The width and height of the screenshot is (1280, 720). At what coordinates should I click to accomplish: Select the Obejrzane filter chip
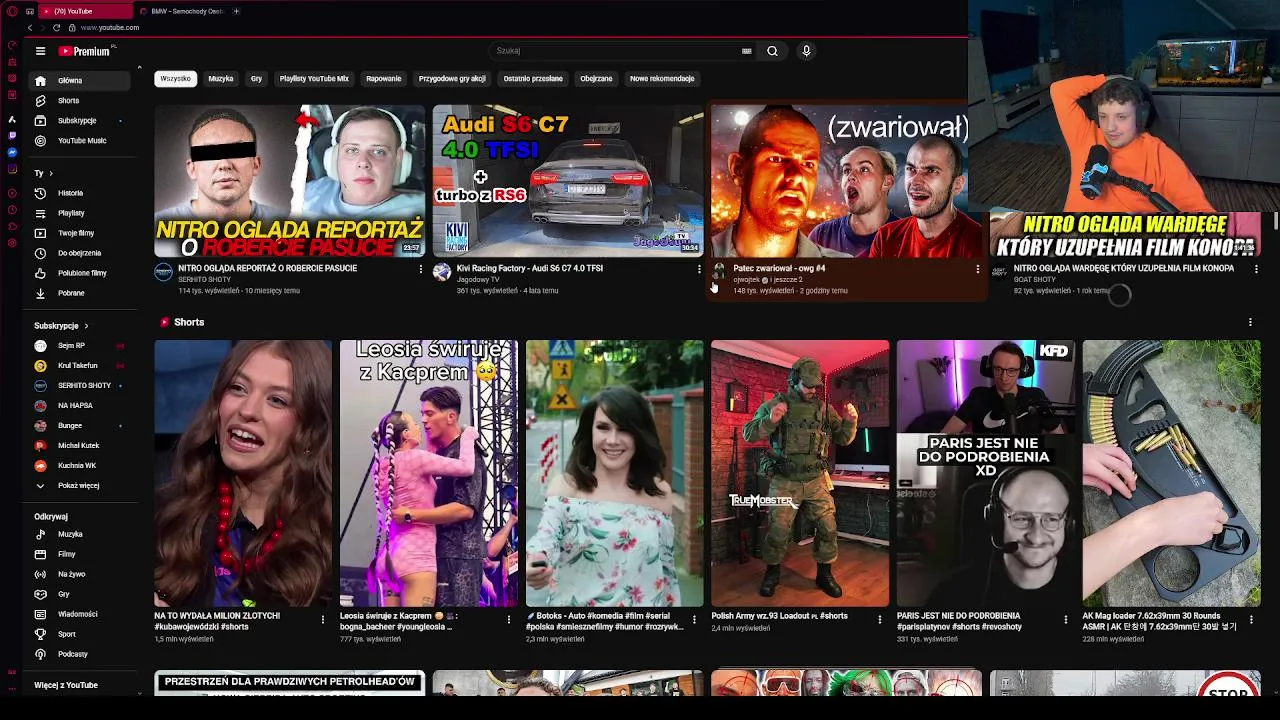click(x=596, y=79)
